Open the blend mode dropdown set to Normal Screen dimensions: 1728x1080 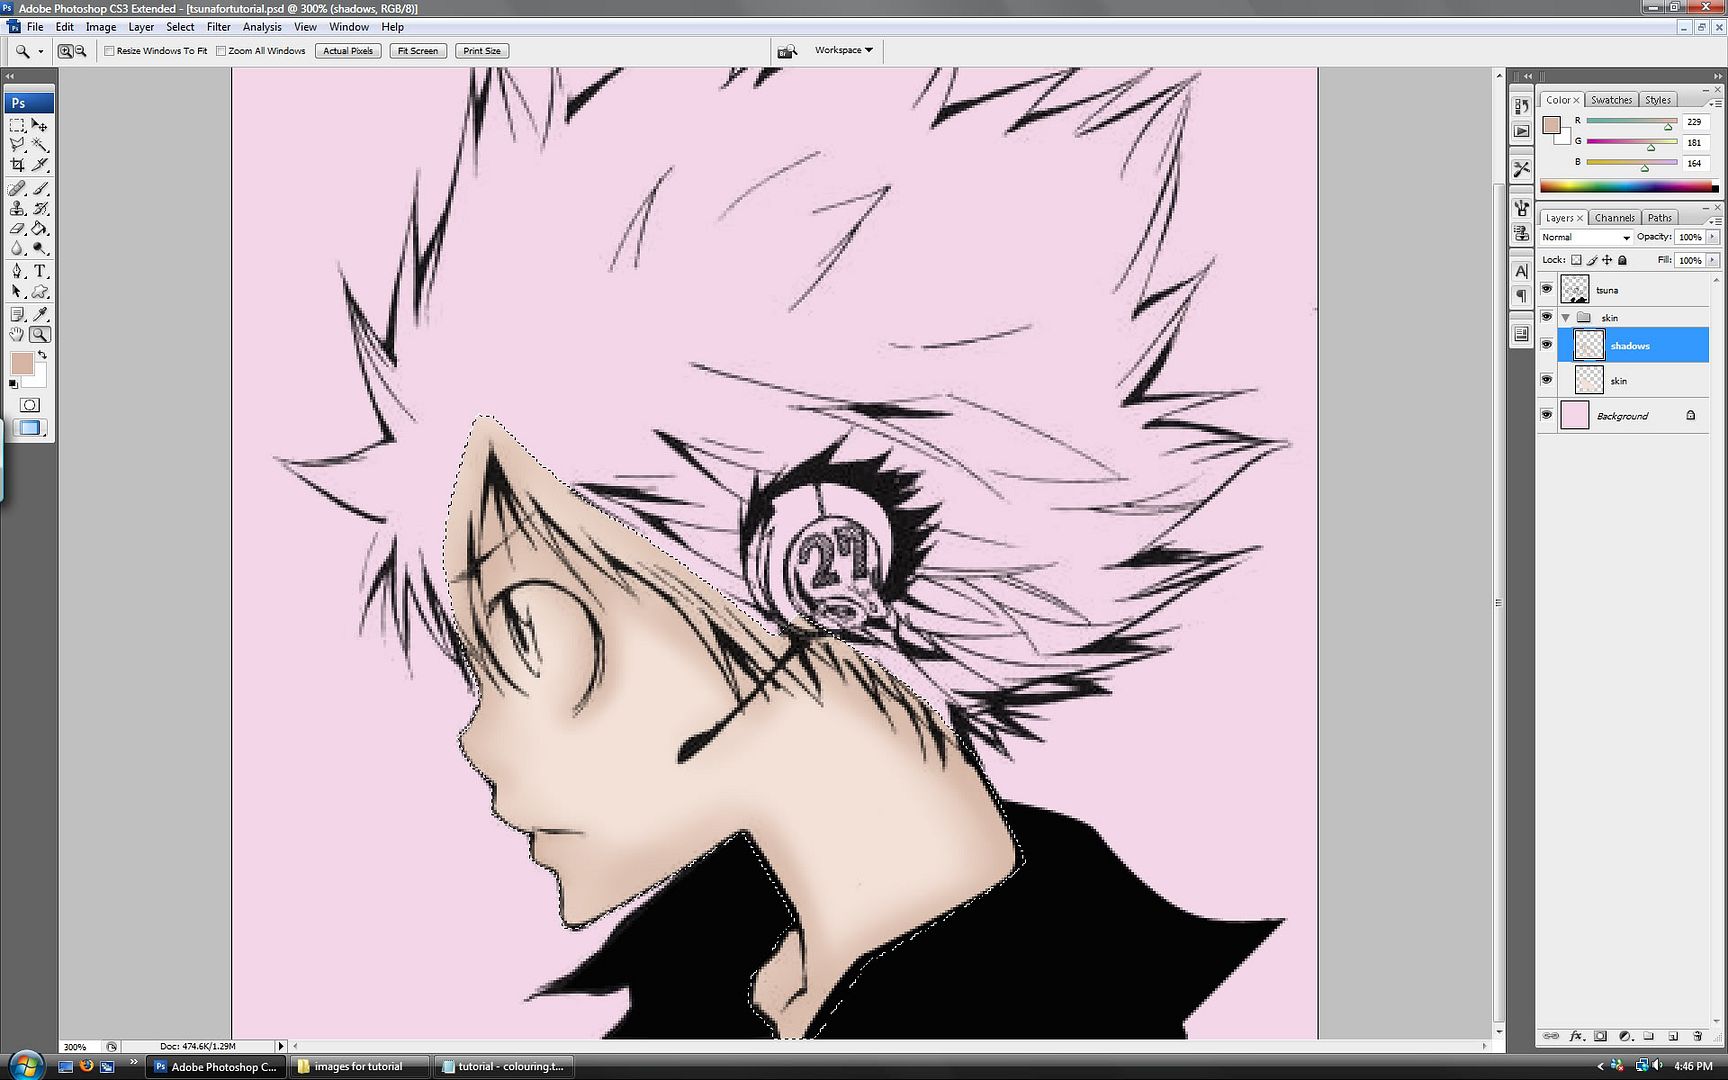click(1586, 237)
